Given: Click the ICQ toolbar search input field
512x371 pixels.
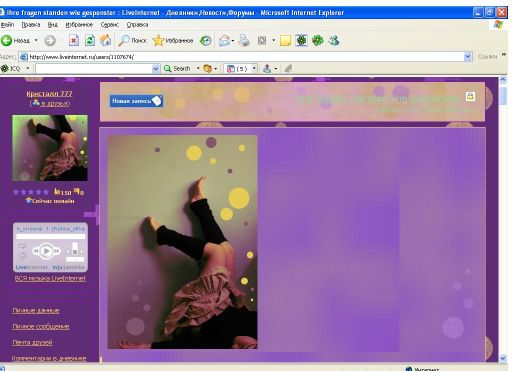Looking at the screenshot, I should (x=94, y=69).
